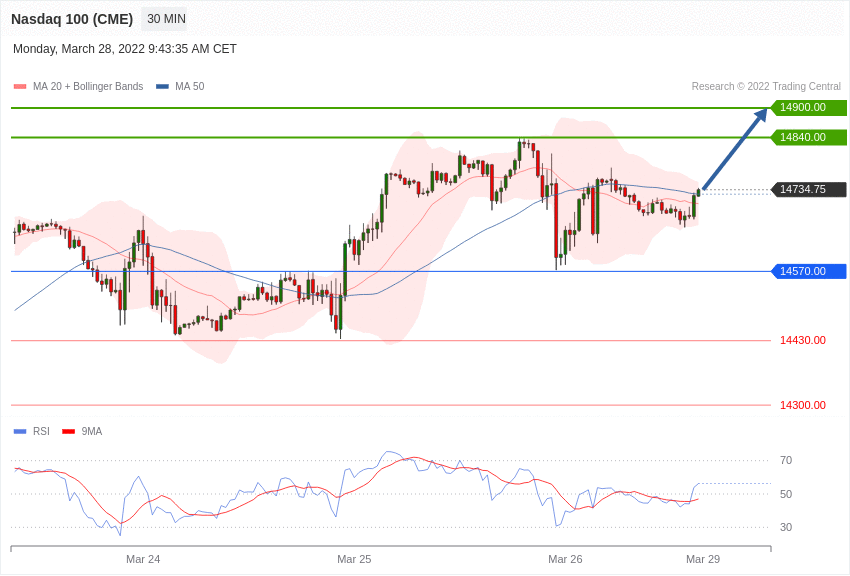Click the MA 20 + Bollinger Bands legend swatch
Image resolution: width=850 pixels, height=576 pixels.
20,87
